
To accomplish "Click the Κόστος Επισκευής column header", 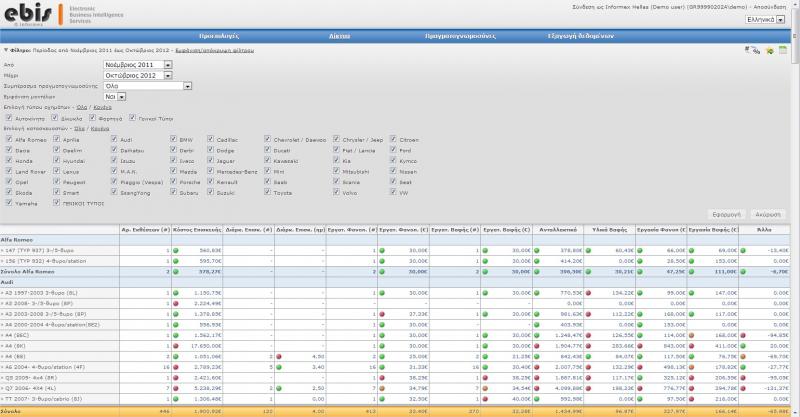I will click(197, 230).
